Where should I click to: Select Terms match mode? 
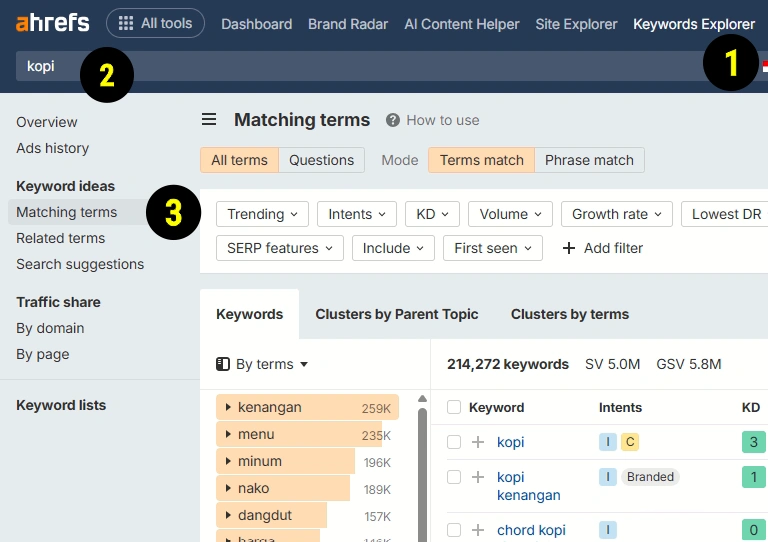[481, 160]
